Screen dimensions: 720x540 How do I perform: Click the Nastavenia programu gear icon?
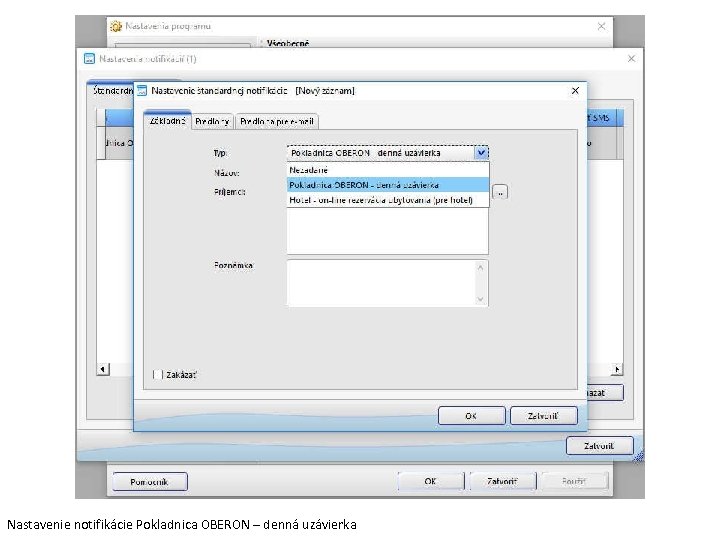pyautogui.click(x=116, y=27)
